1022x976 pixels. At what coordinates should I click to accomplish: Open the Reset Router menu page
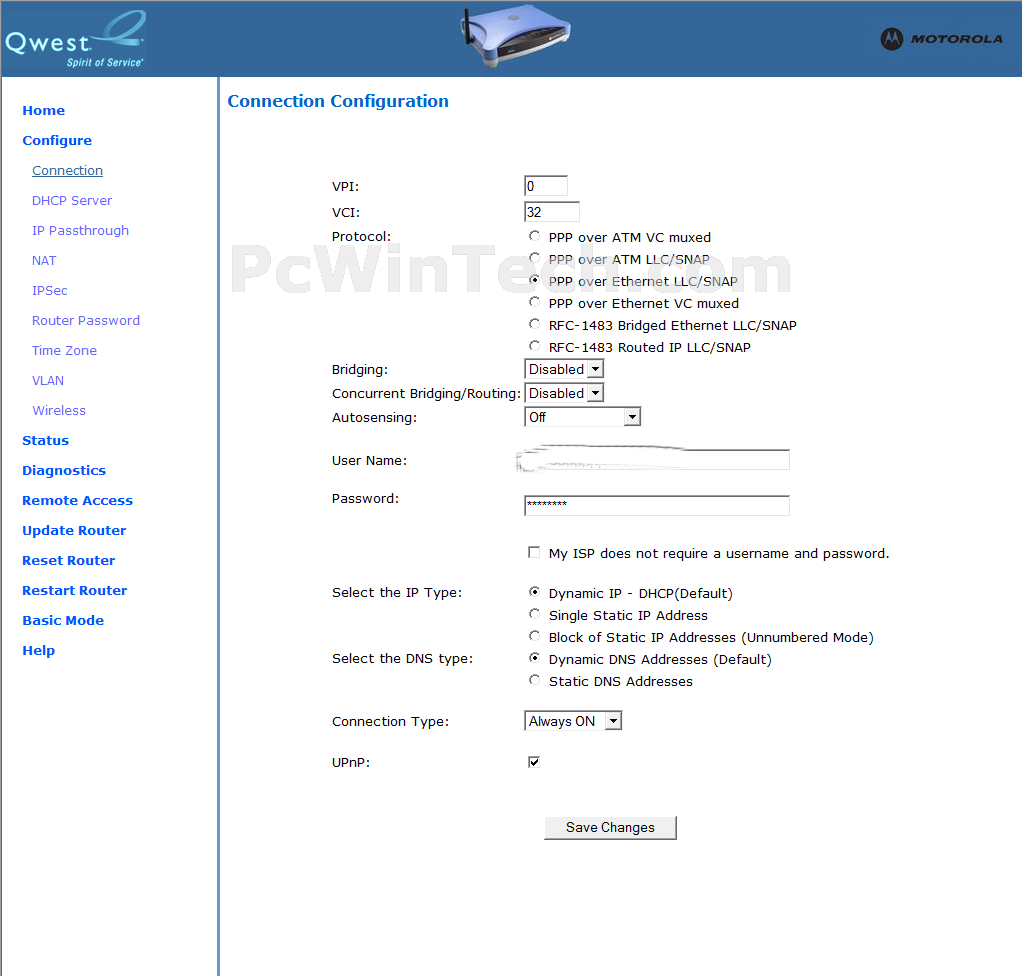68,560
